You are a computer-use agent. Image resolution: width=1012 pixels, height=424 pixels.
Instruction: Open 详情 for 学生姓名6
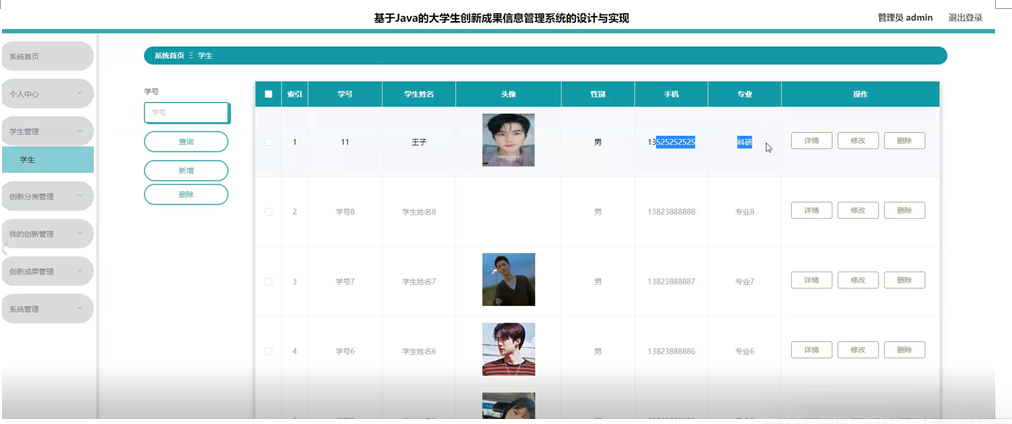[x=811, y=350]
